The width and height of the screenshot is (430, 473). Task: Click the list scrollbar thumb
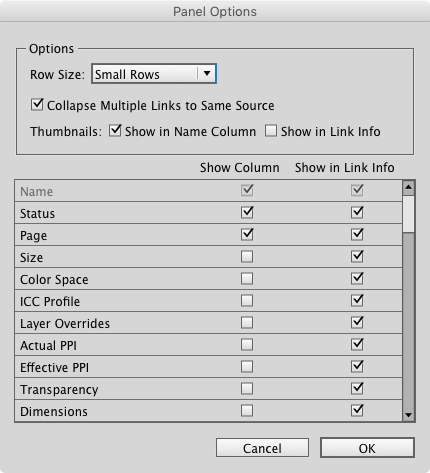pos(408,214)
